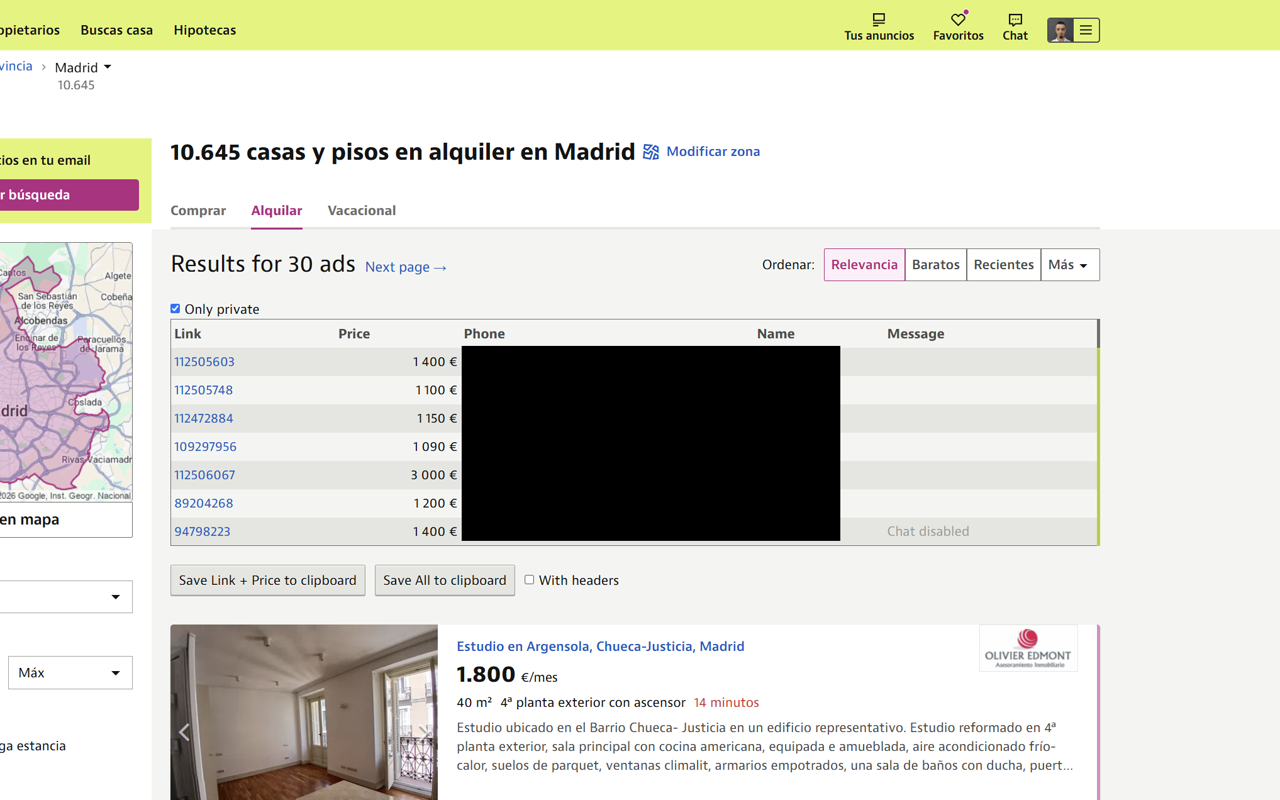Click the 1.800 €/mes listing price
The height and width of the screenshot is (800, 1280).
(507, 675)
